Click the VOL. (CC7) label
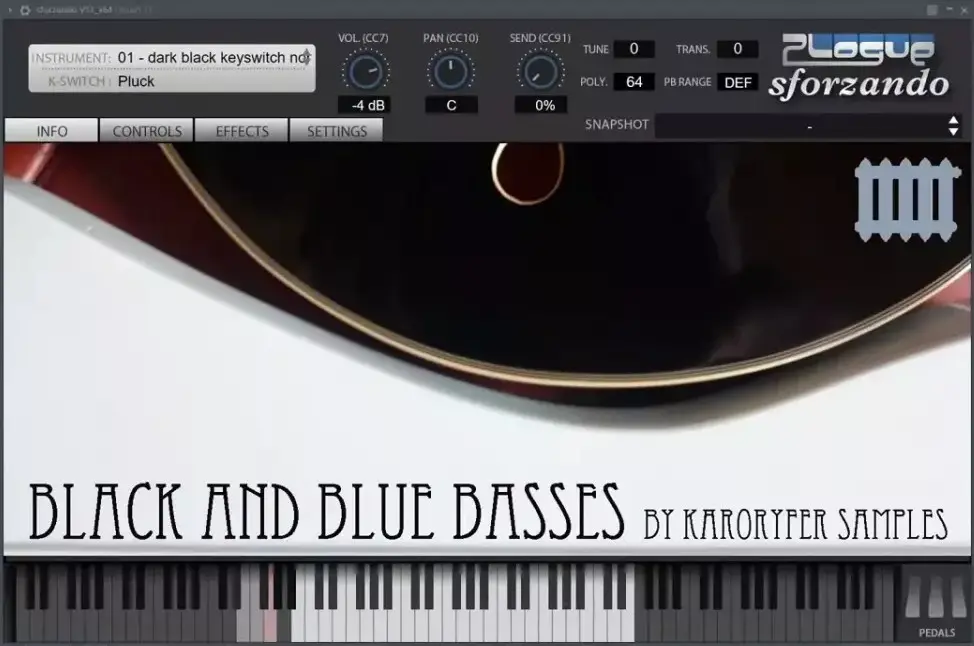Screen dimensions: 974x646 363,38
